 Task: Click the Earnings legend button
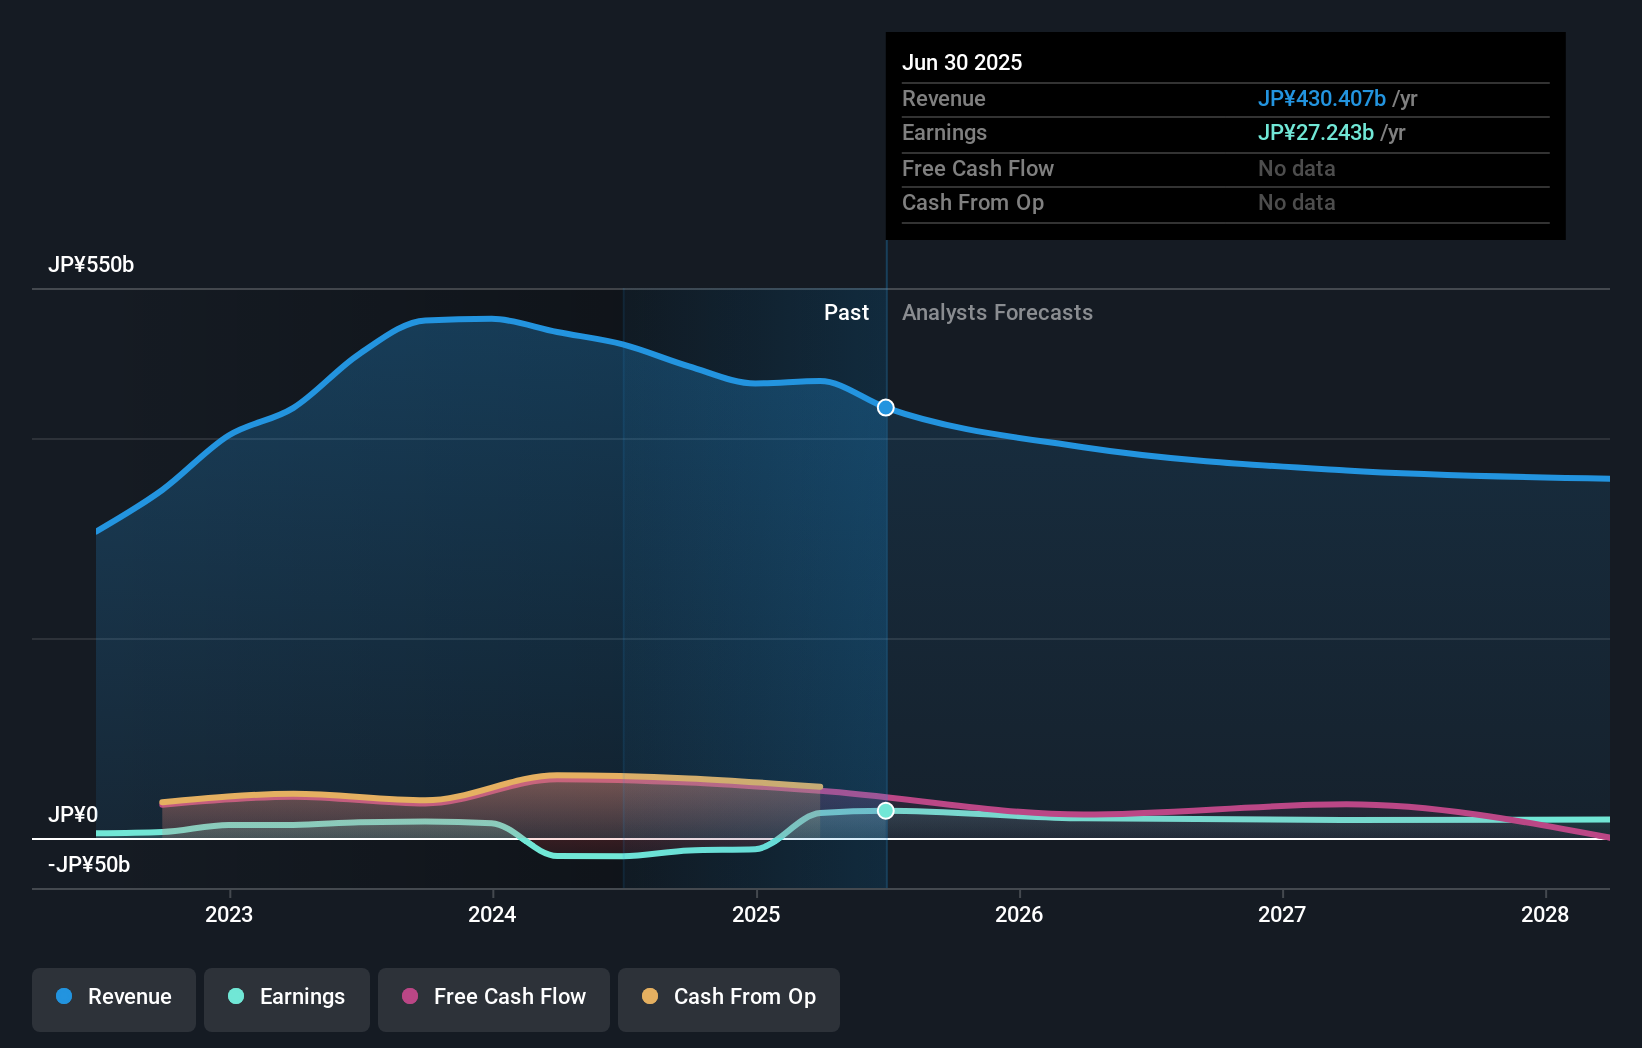click(x=287, y=998)
